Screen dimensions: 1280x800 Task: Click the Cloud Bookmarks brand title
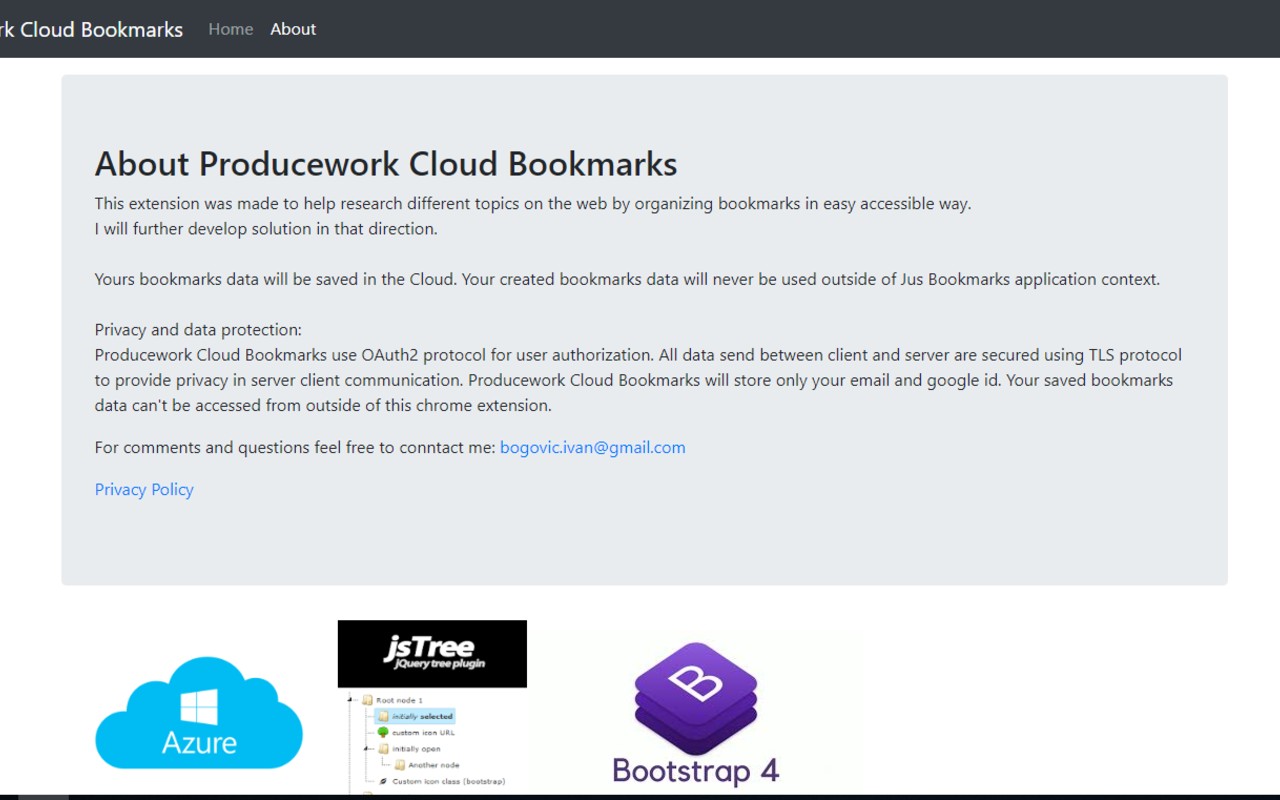[x=91, y=29]
